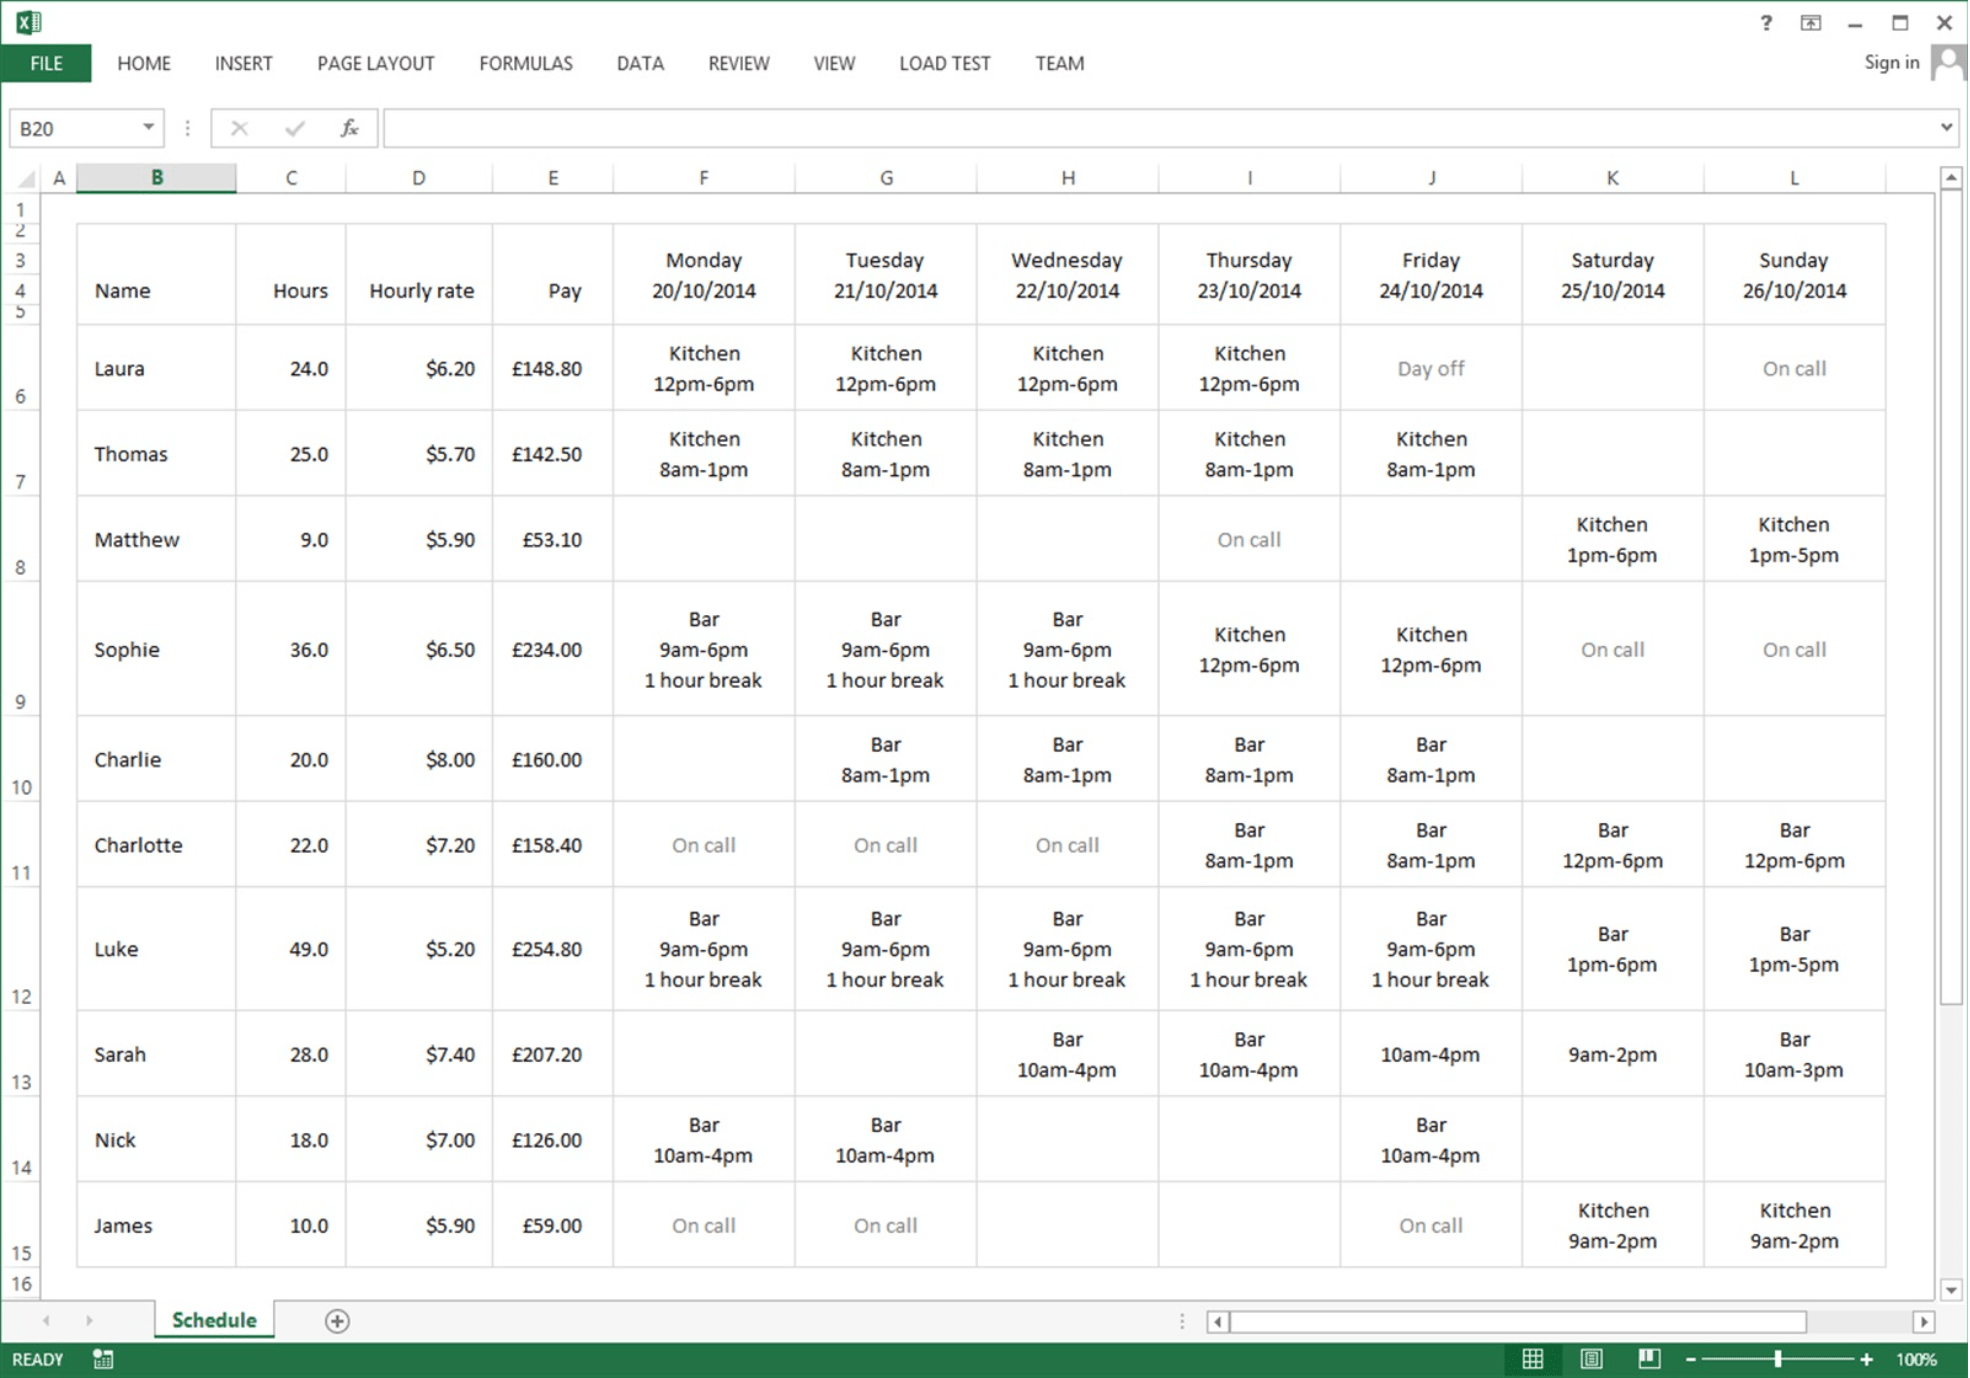Switch to Page Layout view in the status bar
The height and width of the screenshot is (1378, 1970).
pos(1592,1359)
